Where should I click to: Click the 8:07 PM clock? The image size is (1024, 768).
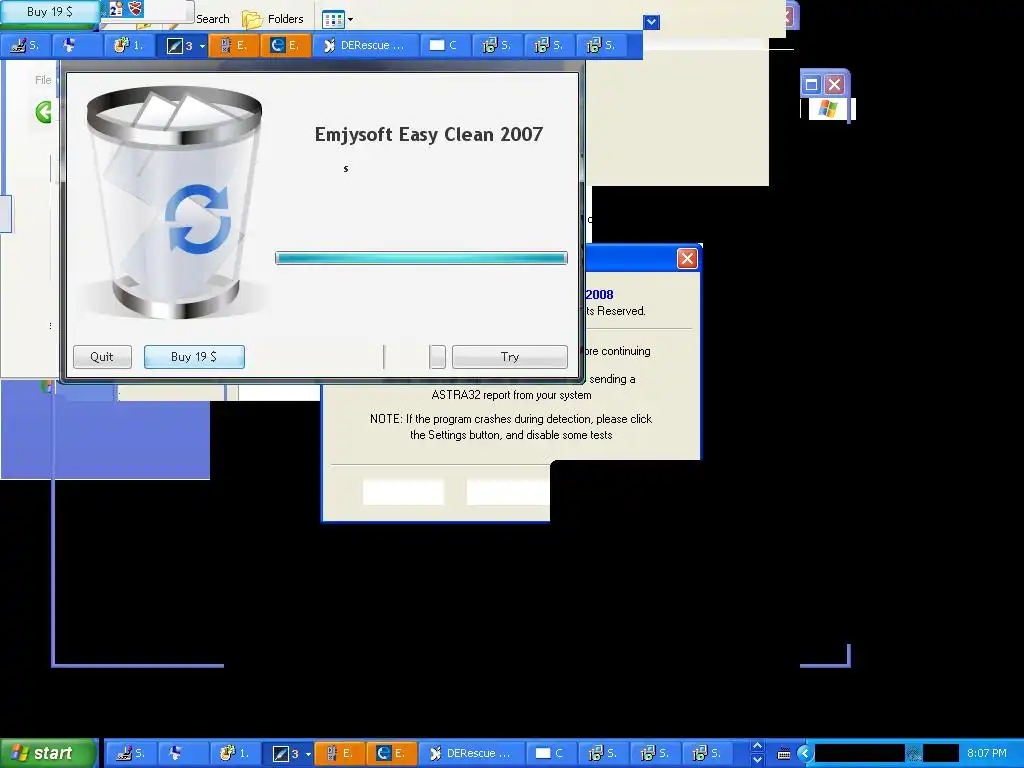click(987, 753)
